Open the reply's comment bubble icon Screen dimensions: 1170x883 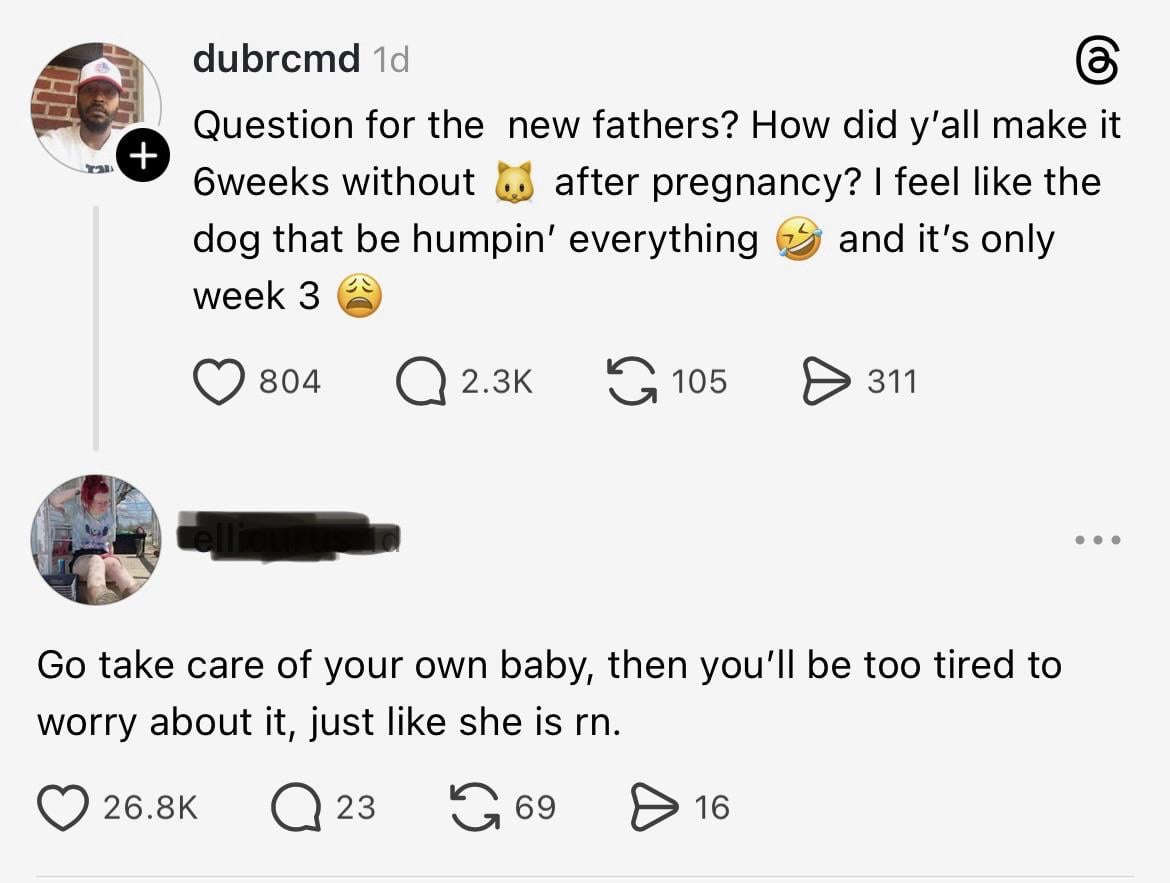click(x=295, y=807)
